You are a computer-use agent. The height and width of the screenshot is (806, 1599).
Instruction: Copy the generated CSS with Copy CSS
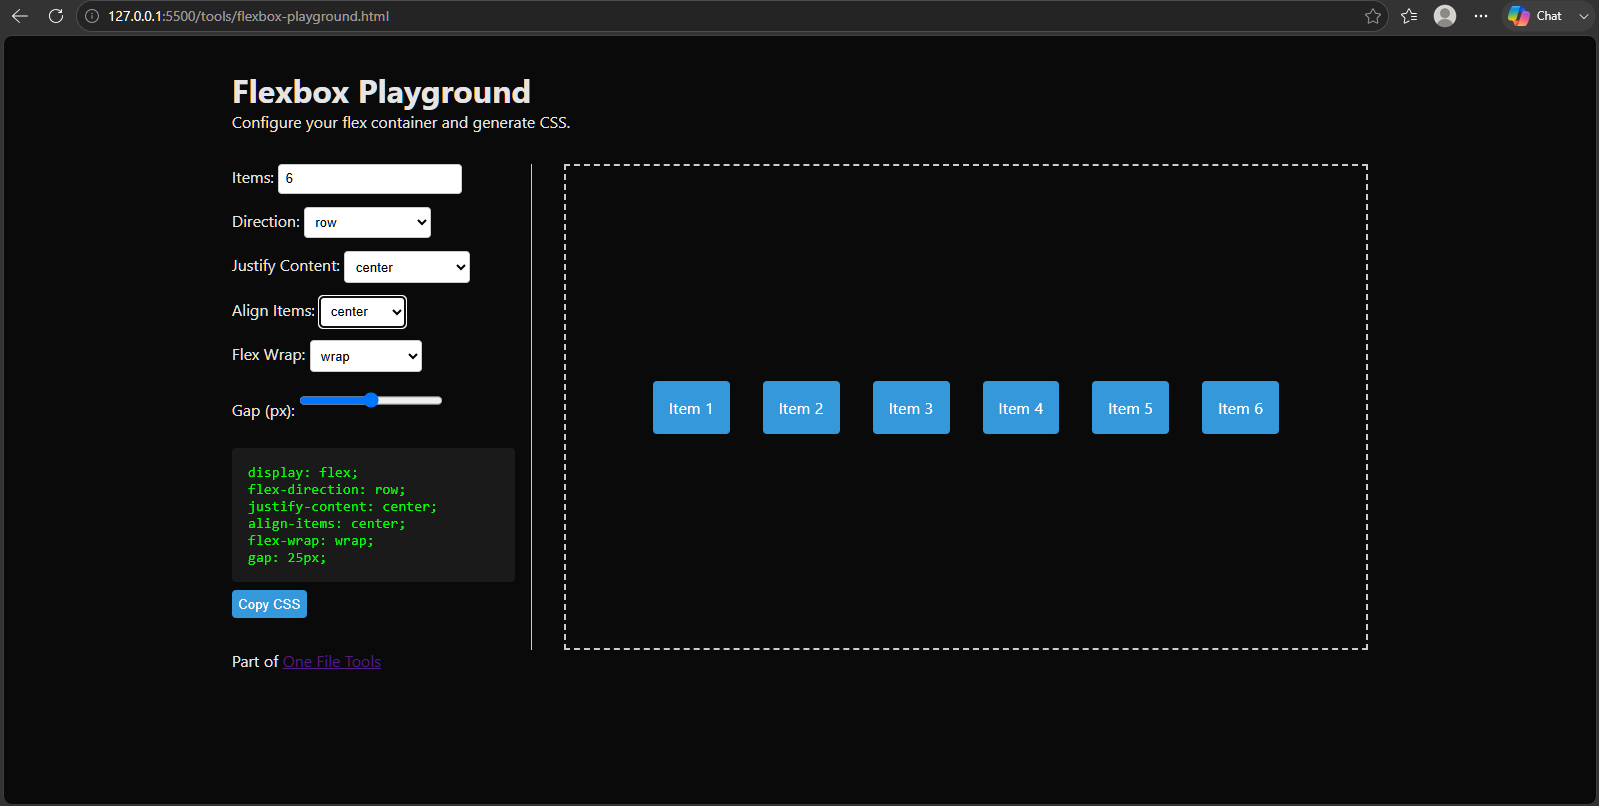[x=269, y=604]
